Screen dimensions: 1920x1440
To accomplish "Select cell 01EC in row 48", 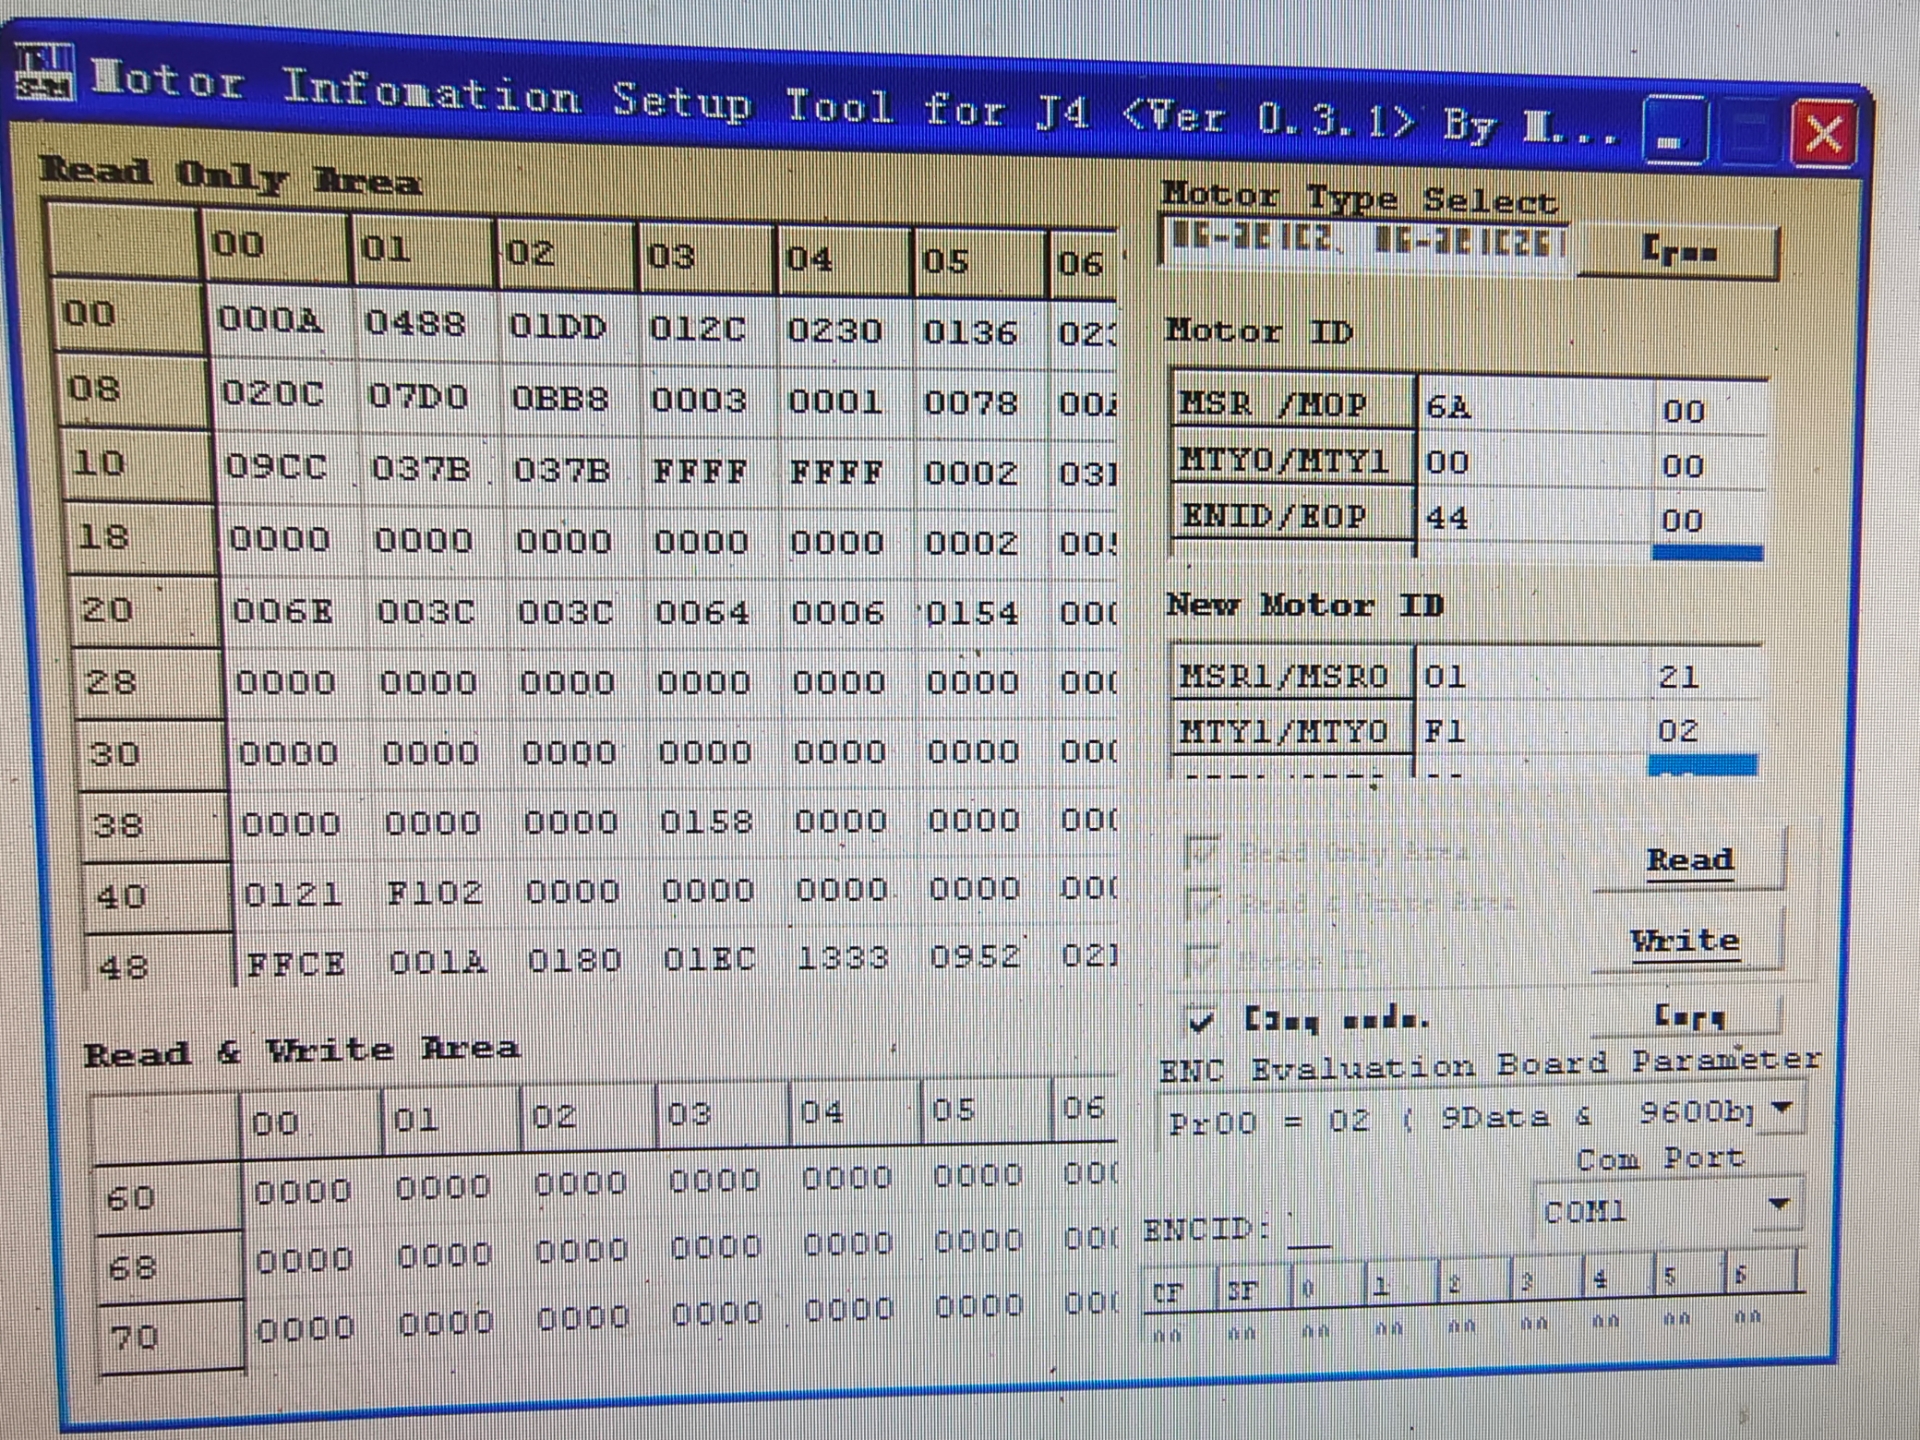I will click(709, 959).
